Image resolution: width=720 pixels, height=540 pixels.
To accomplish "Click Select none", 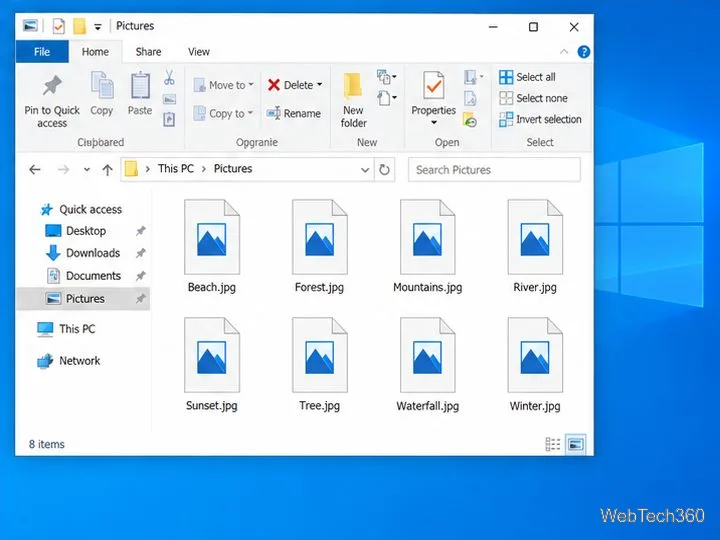I will click(533, 98).
